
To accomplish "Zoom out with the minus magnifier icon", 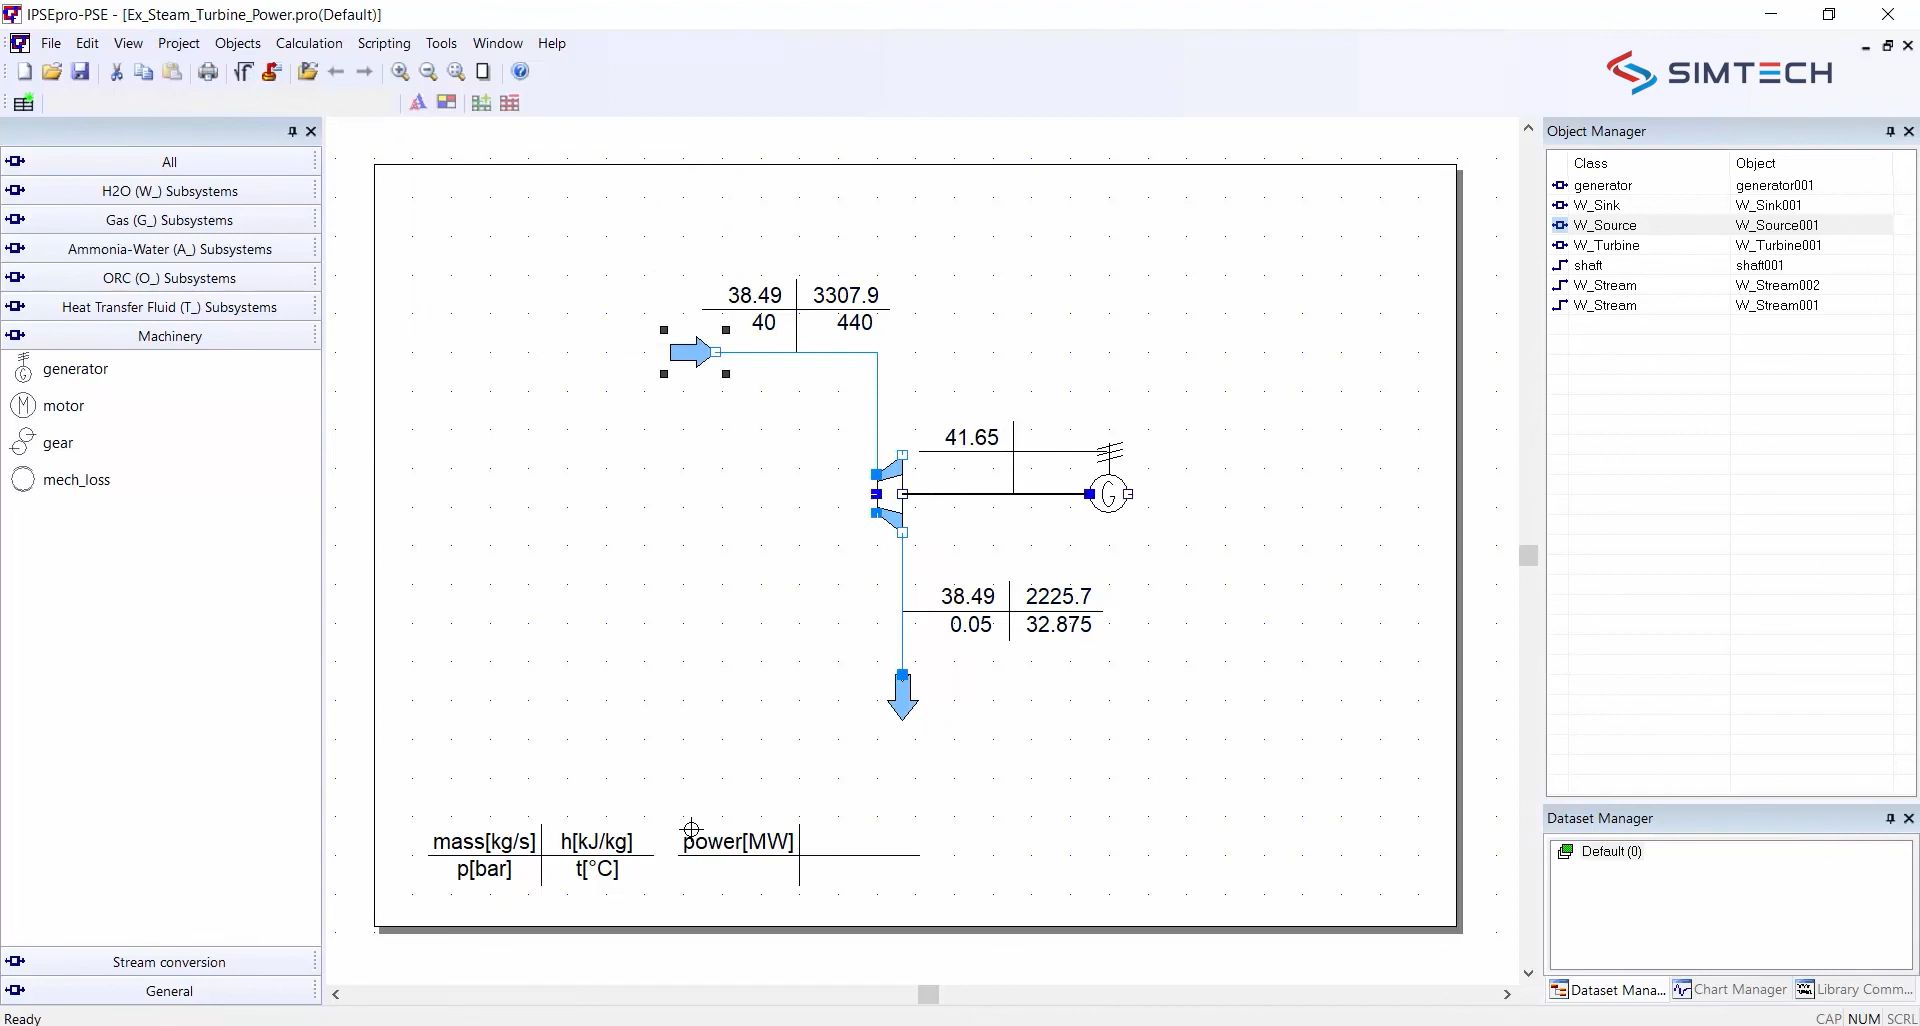I will tap(428, 72).
